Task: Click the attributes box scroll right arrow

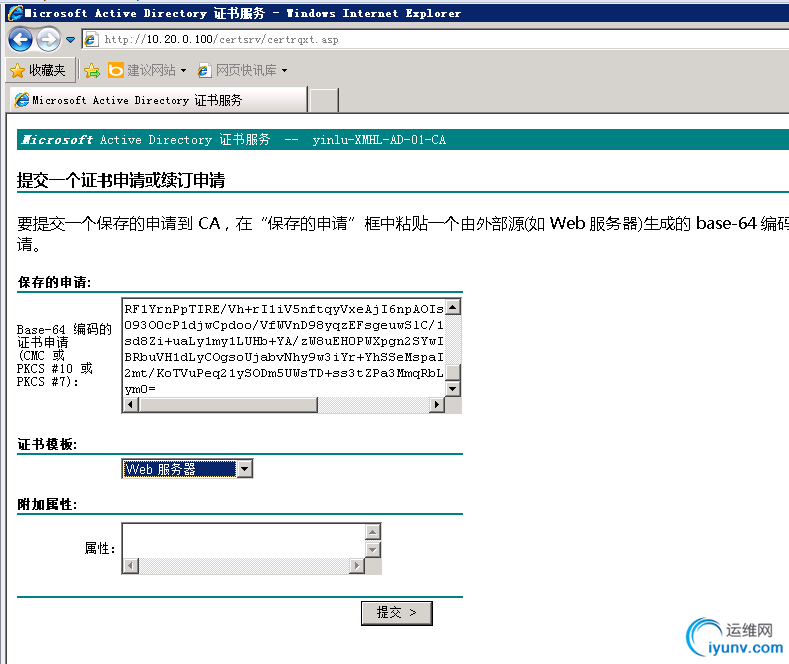Action: coord(357,565)
